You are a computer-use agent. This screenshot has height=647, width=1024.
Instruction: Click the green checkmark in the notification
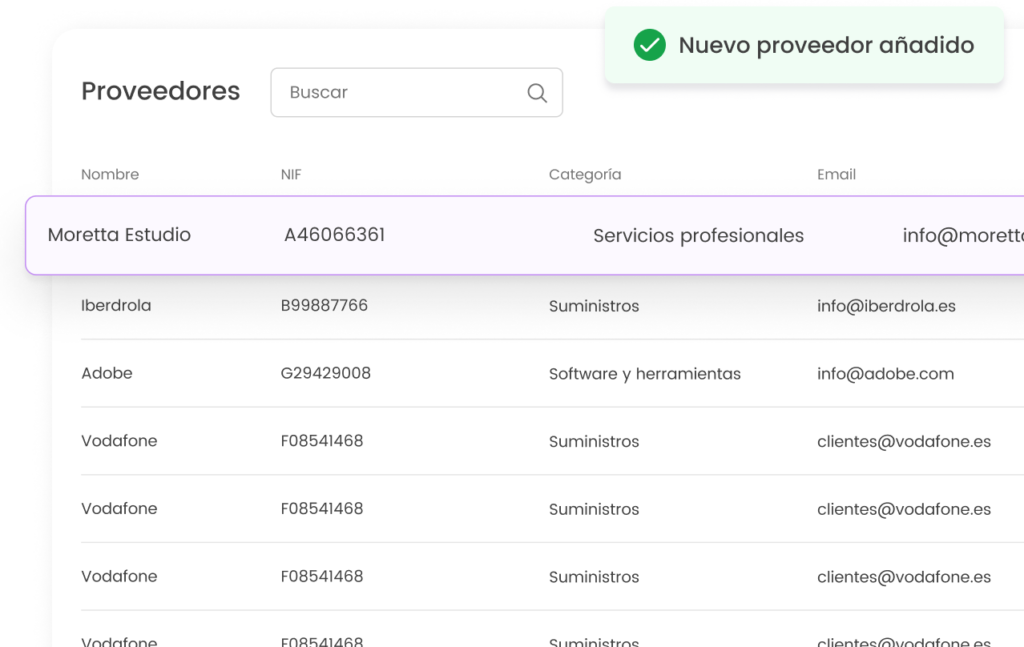tap(649, 45)
